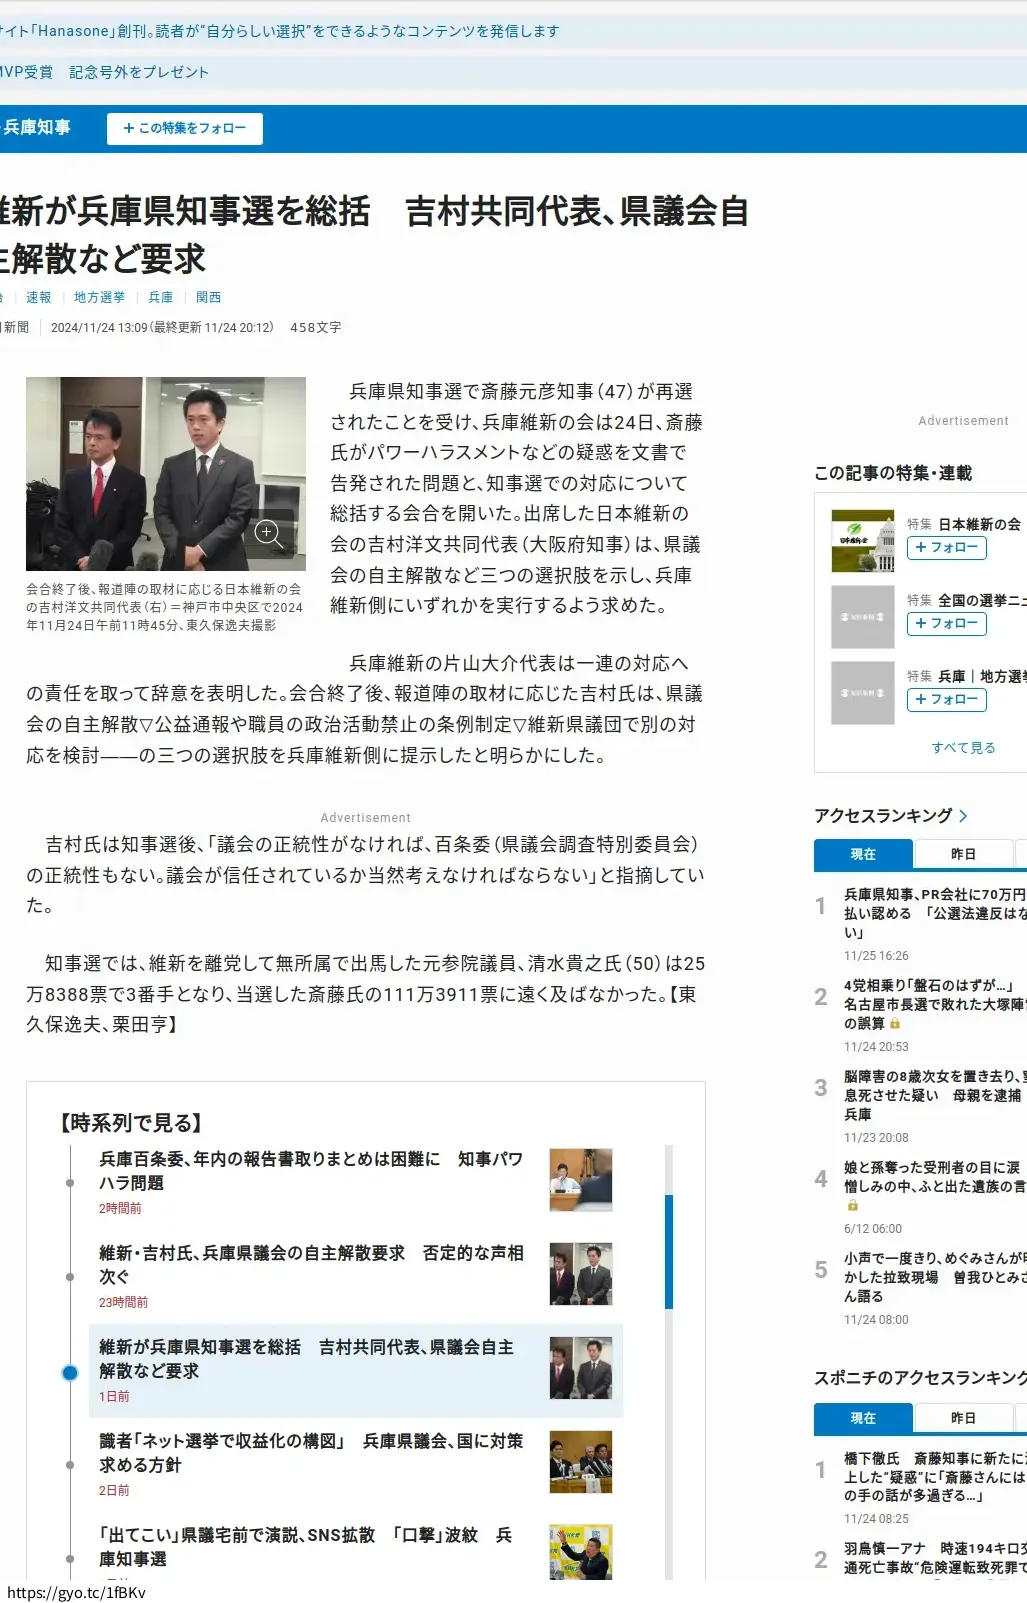Select 現在 tab in access ranking

[x=863, y=854]
